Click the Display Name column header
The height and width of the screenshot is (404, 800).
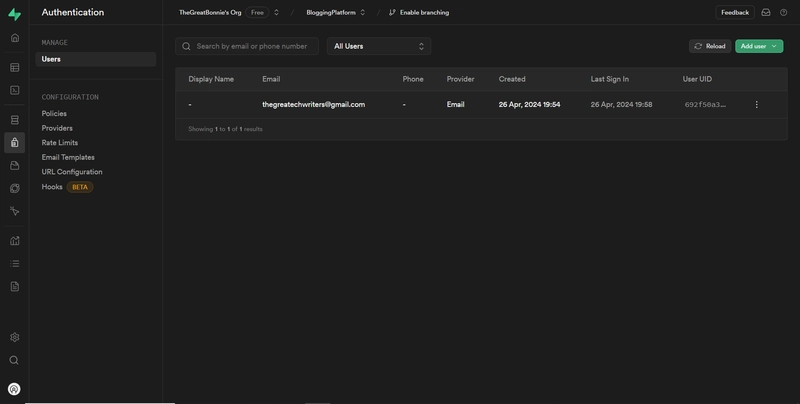click(x=211, y=79)
